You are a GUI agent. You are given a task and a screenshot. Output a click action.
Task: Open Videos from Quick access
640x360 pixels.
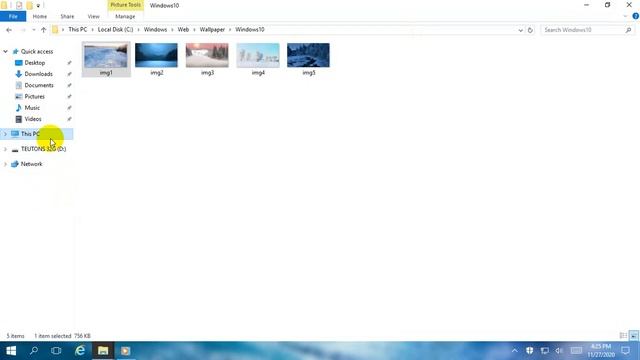tap(33, 119)
